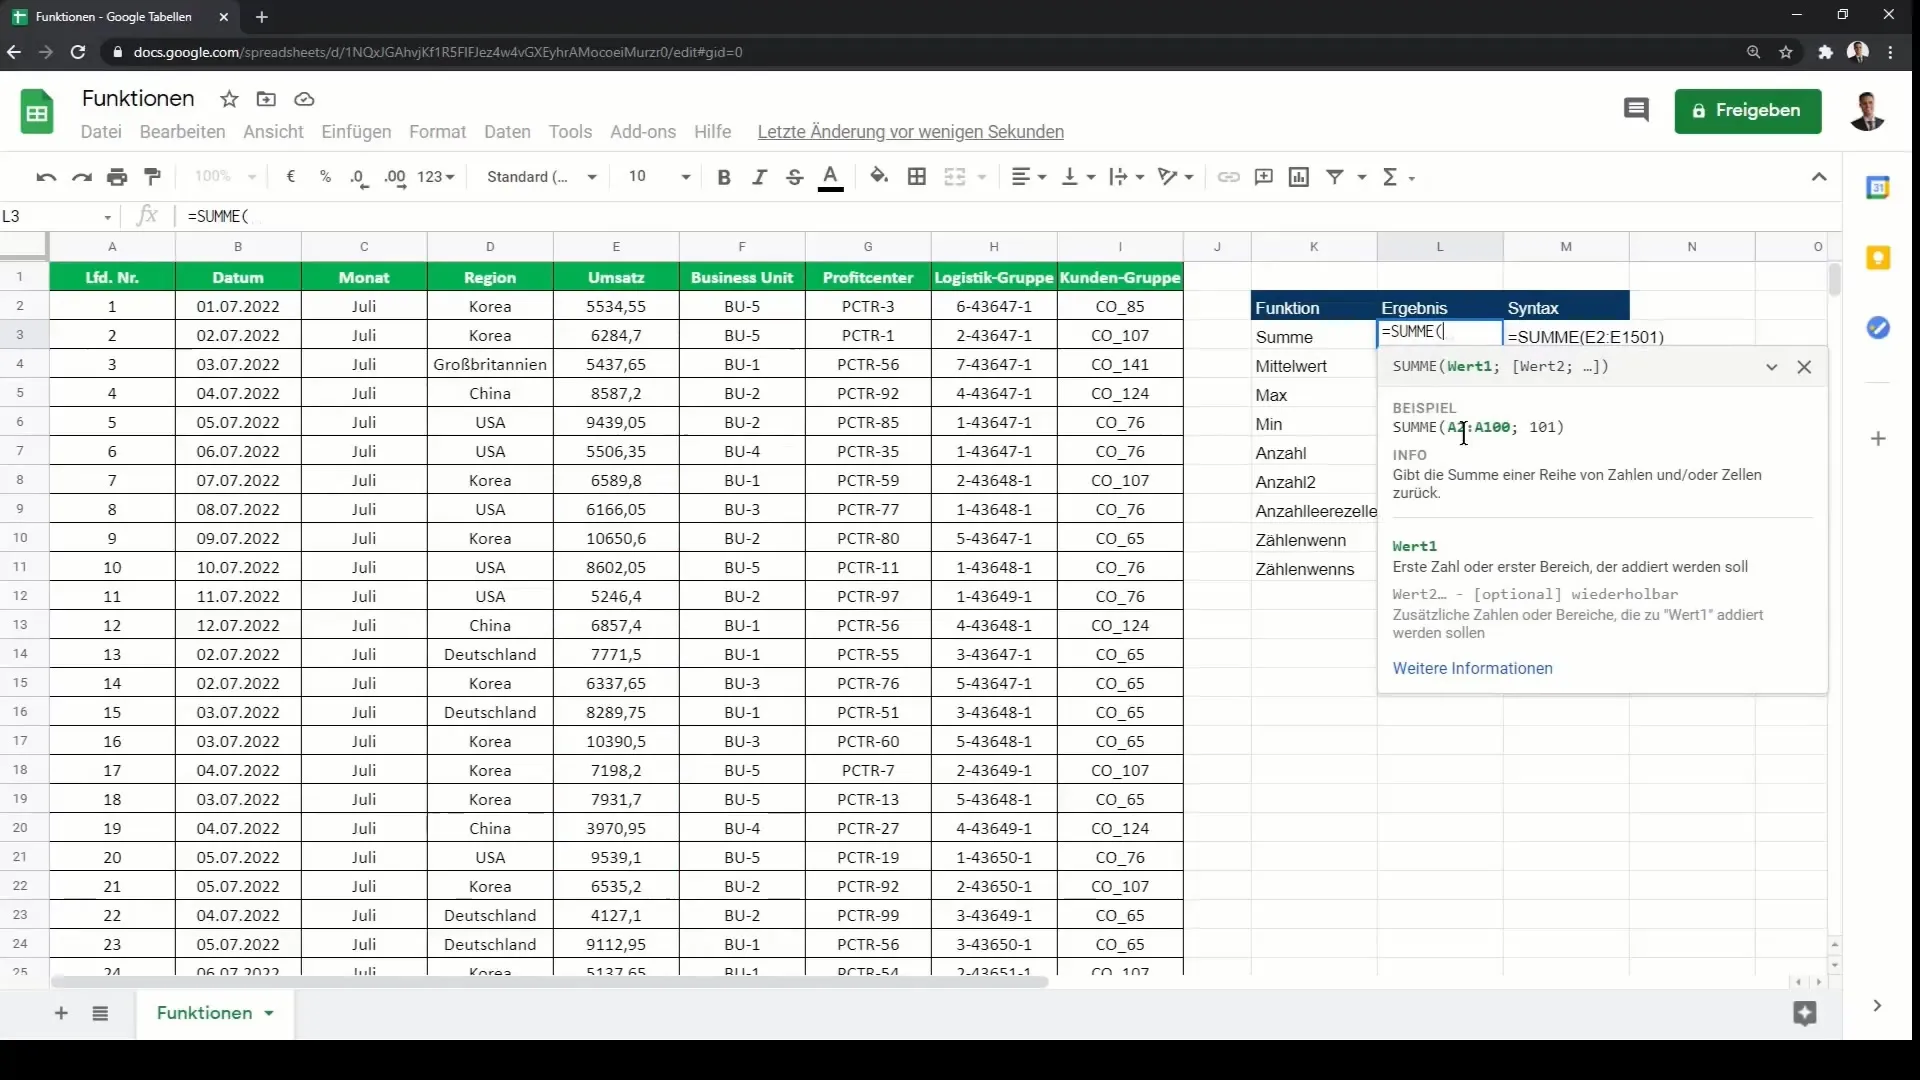
Task: Open the Datei menu
Action: [x=101, y=132]
